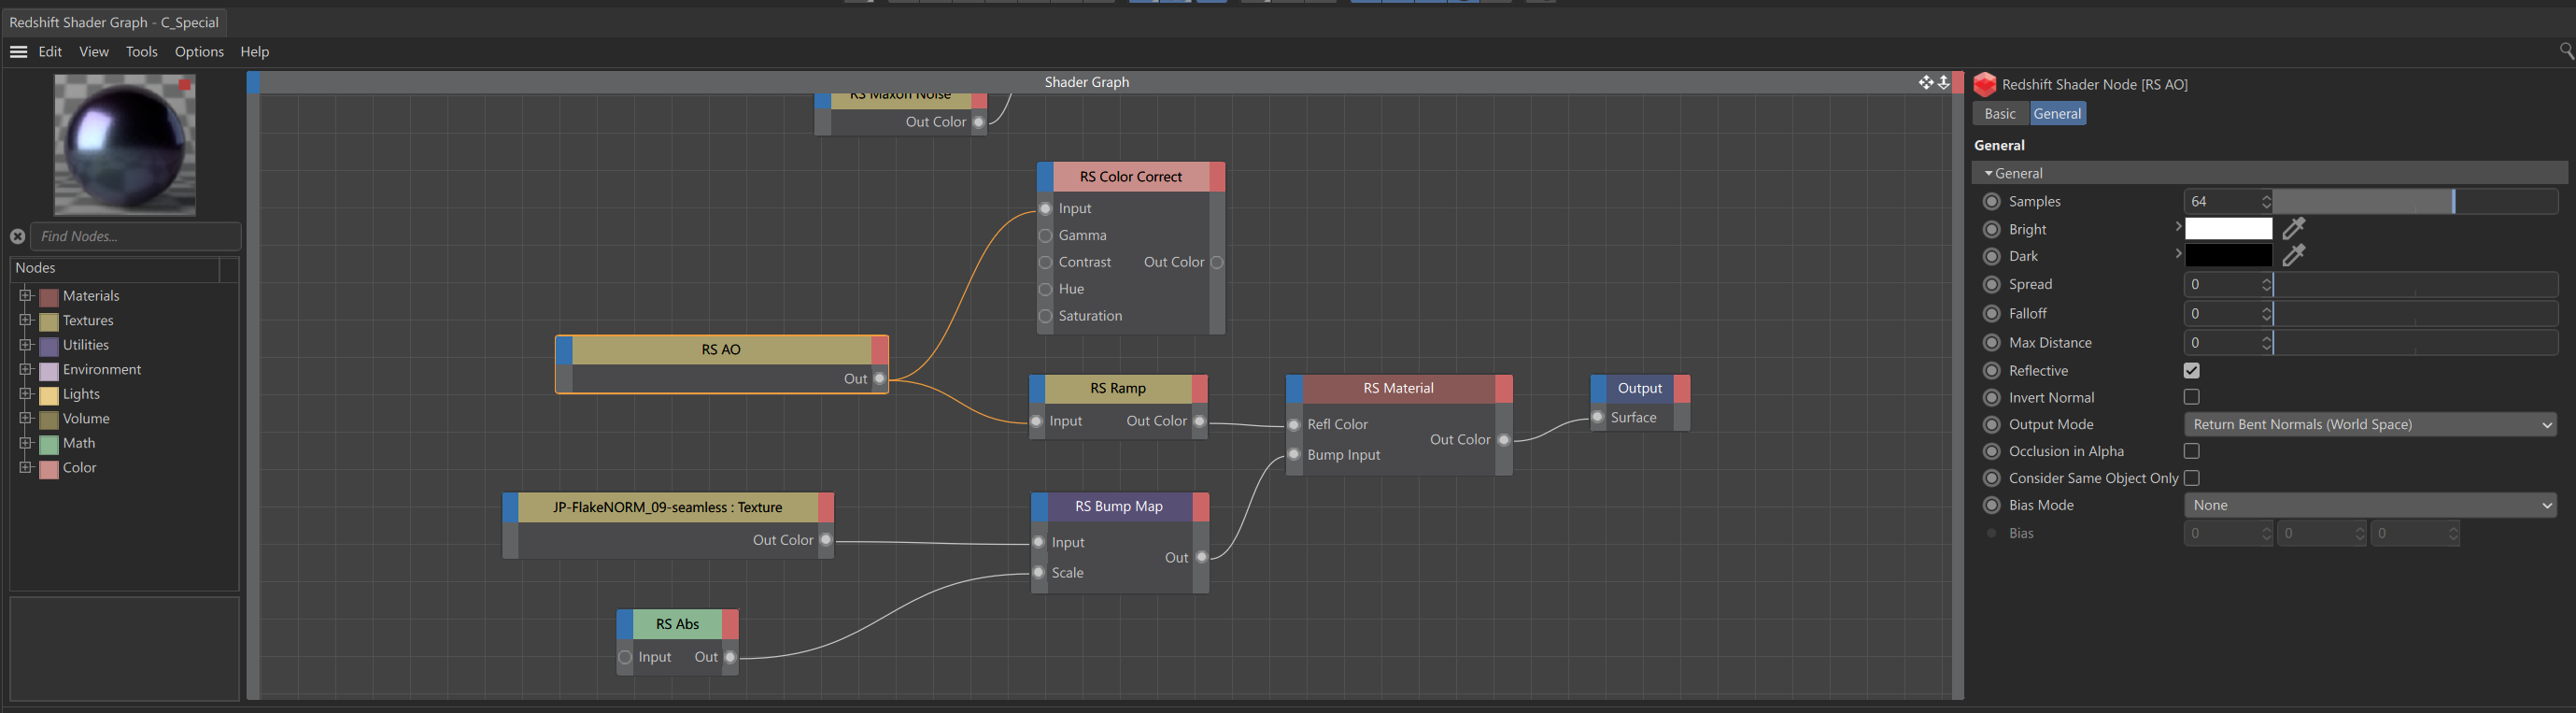Click the Dark color eyedropper icon
This screenshot has width=2576, height=713.
(x=2293, y=256)
